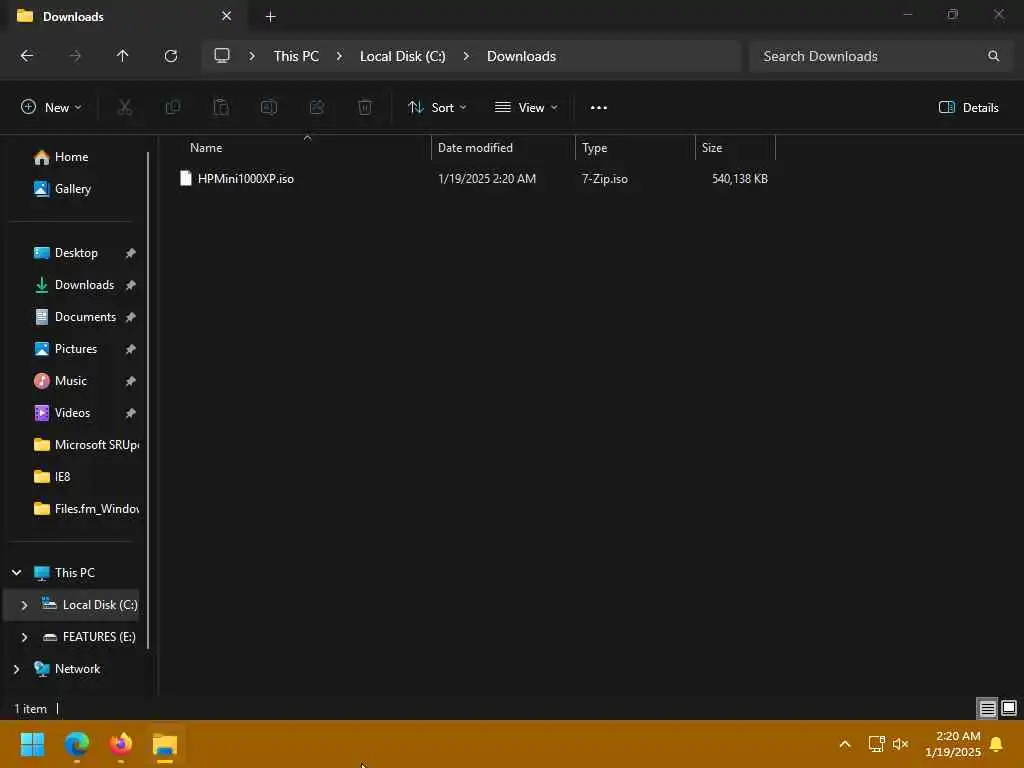The image size is (1024, 768).
Task: Toggle the Details pane
Action: click(968, 108)
